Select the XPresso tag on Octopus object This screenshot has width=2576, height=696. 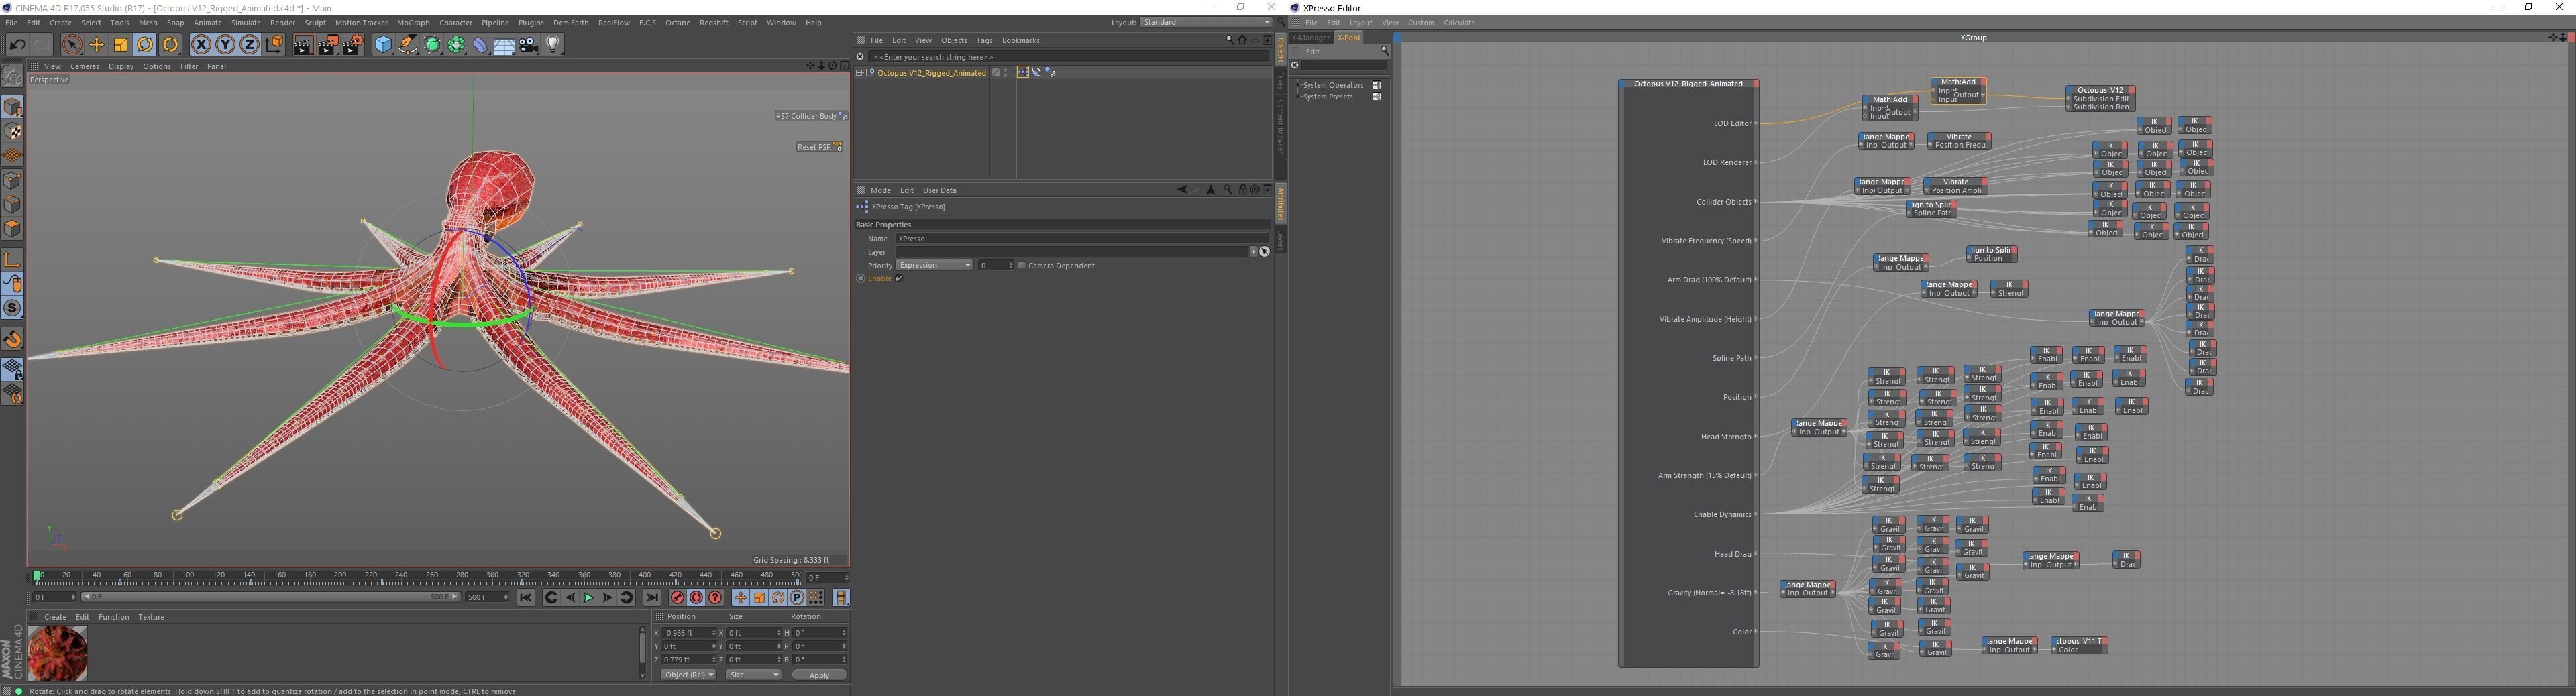pyautogui.click(x=1022, y=73)
